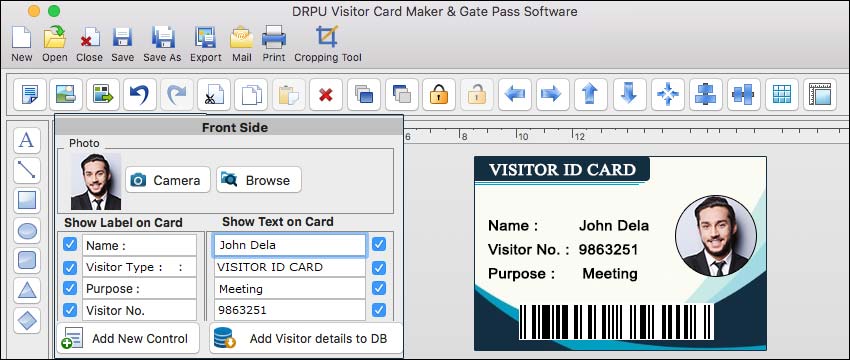Click the Camera button

(168, 179)
